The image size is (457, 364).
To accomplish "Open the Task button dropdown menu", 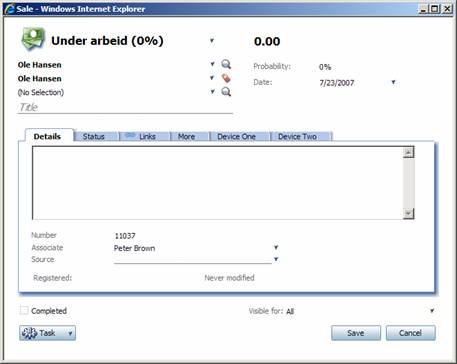I will [x=70, y=333].
